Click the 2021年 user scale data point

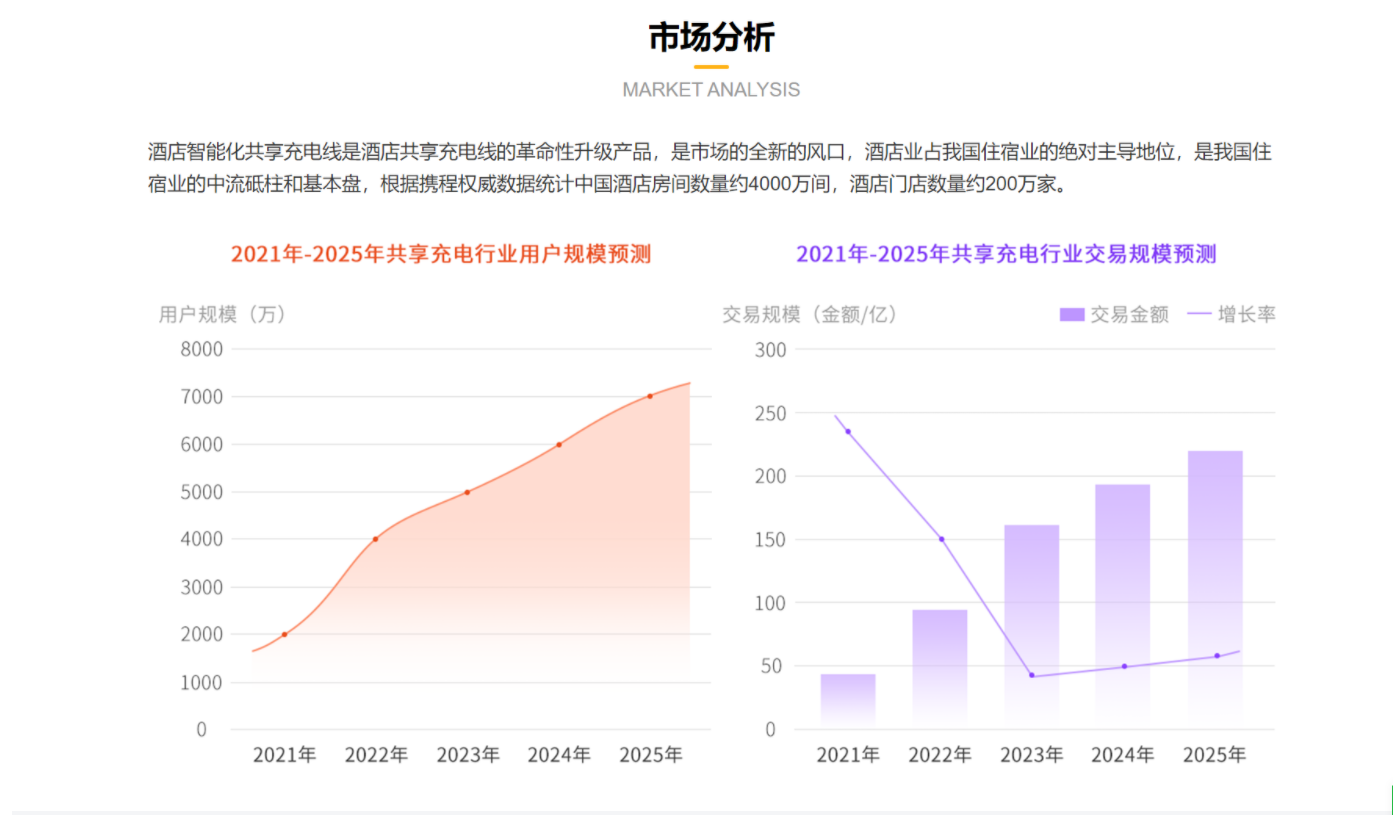(x=284, y=634)
